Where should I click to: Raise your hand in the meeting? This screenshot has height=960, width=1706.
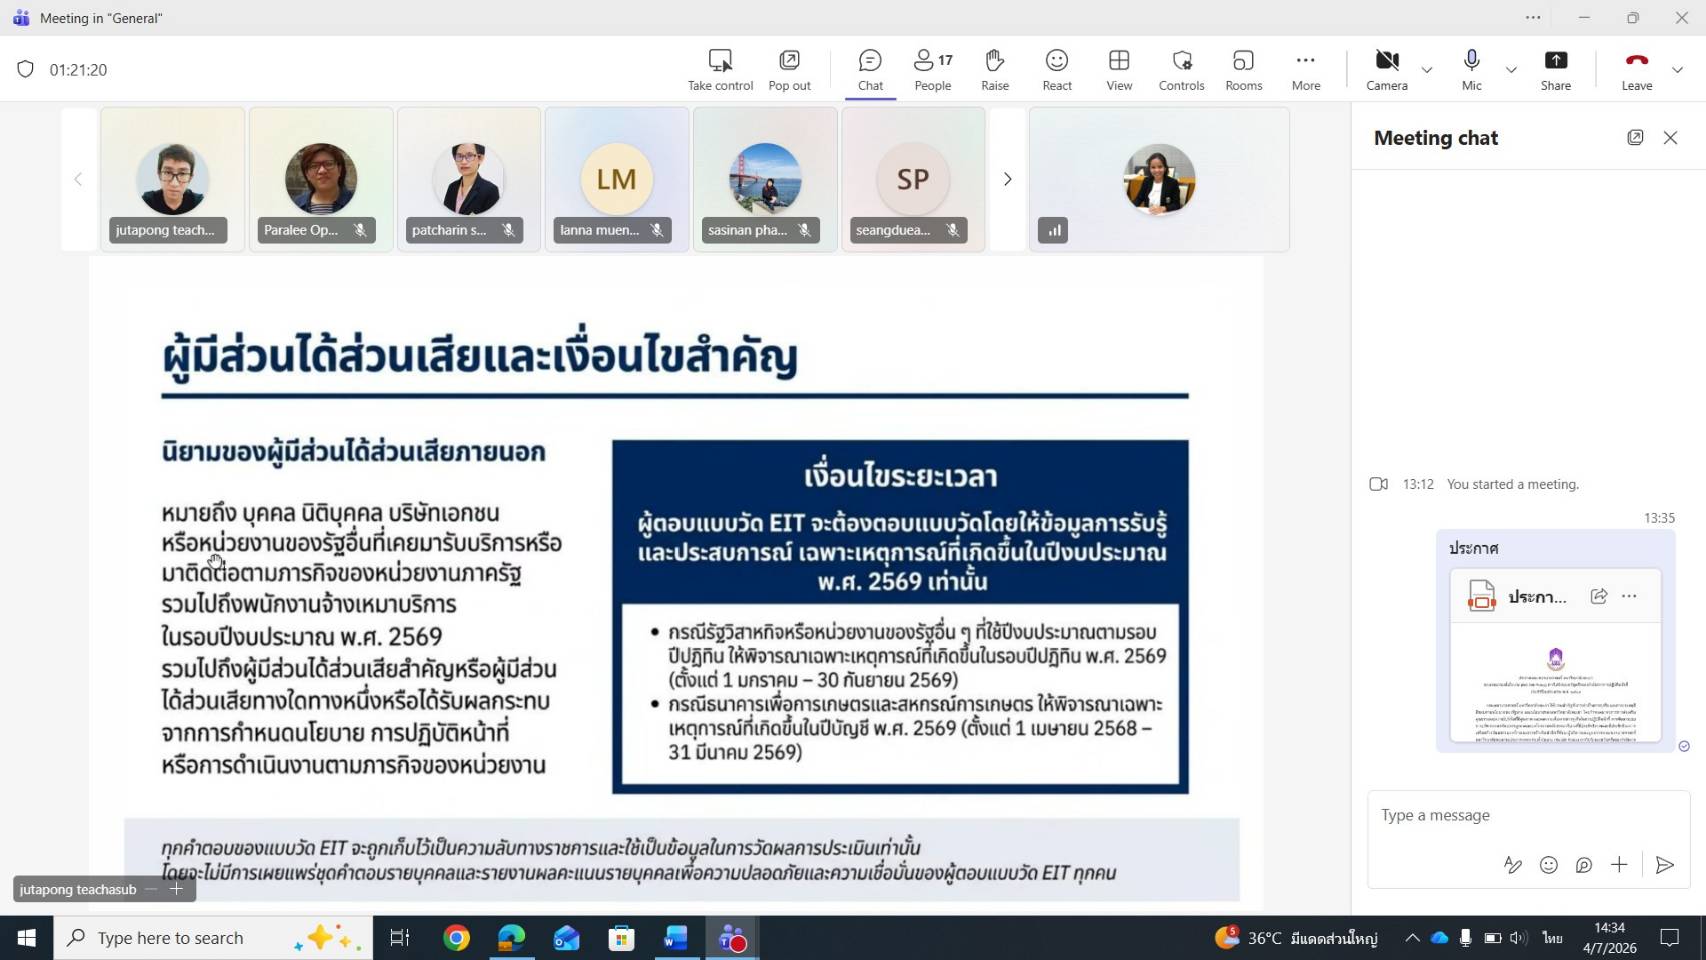point(994,70)
